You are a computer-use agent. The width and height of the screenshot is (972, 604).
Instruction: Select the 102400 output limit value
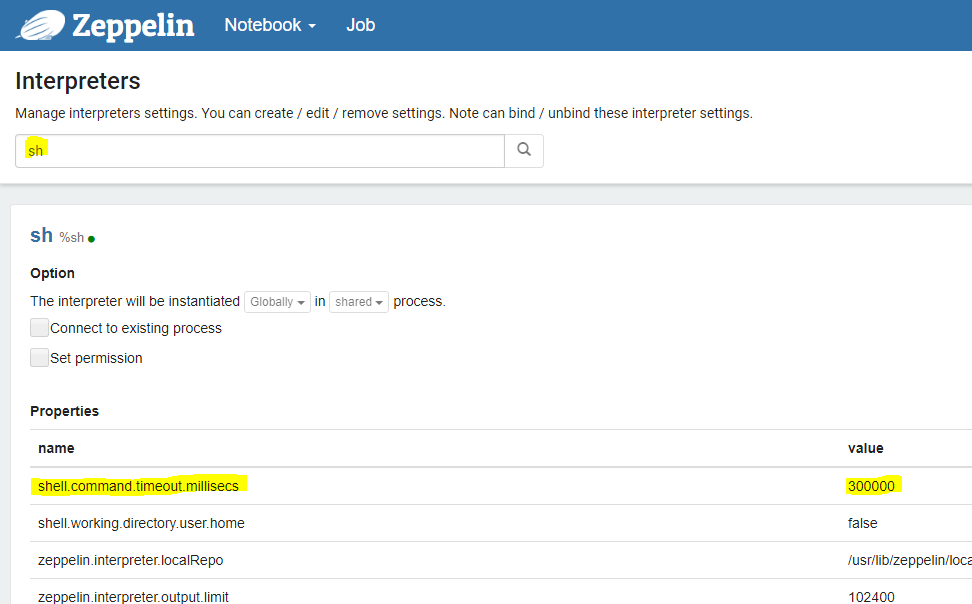pyautogui.click(x=871, y=597)
